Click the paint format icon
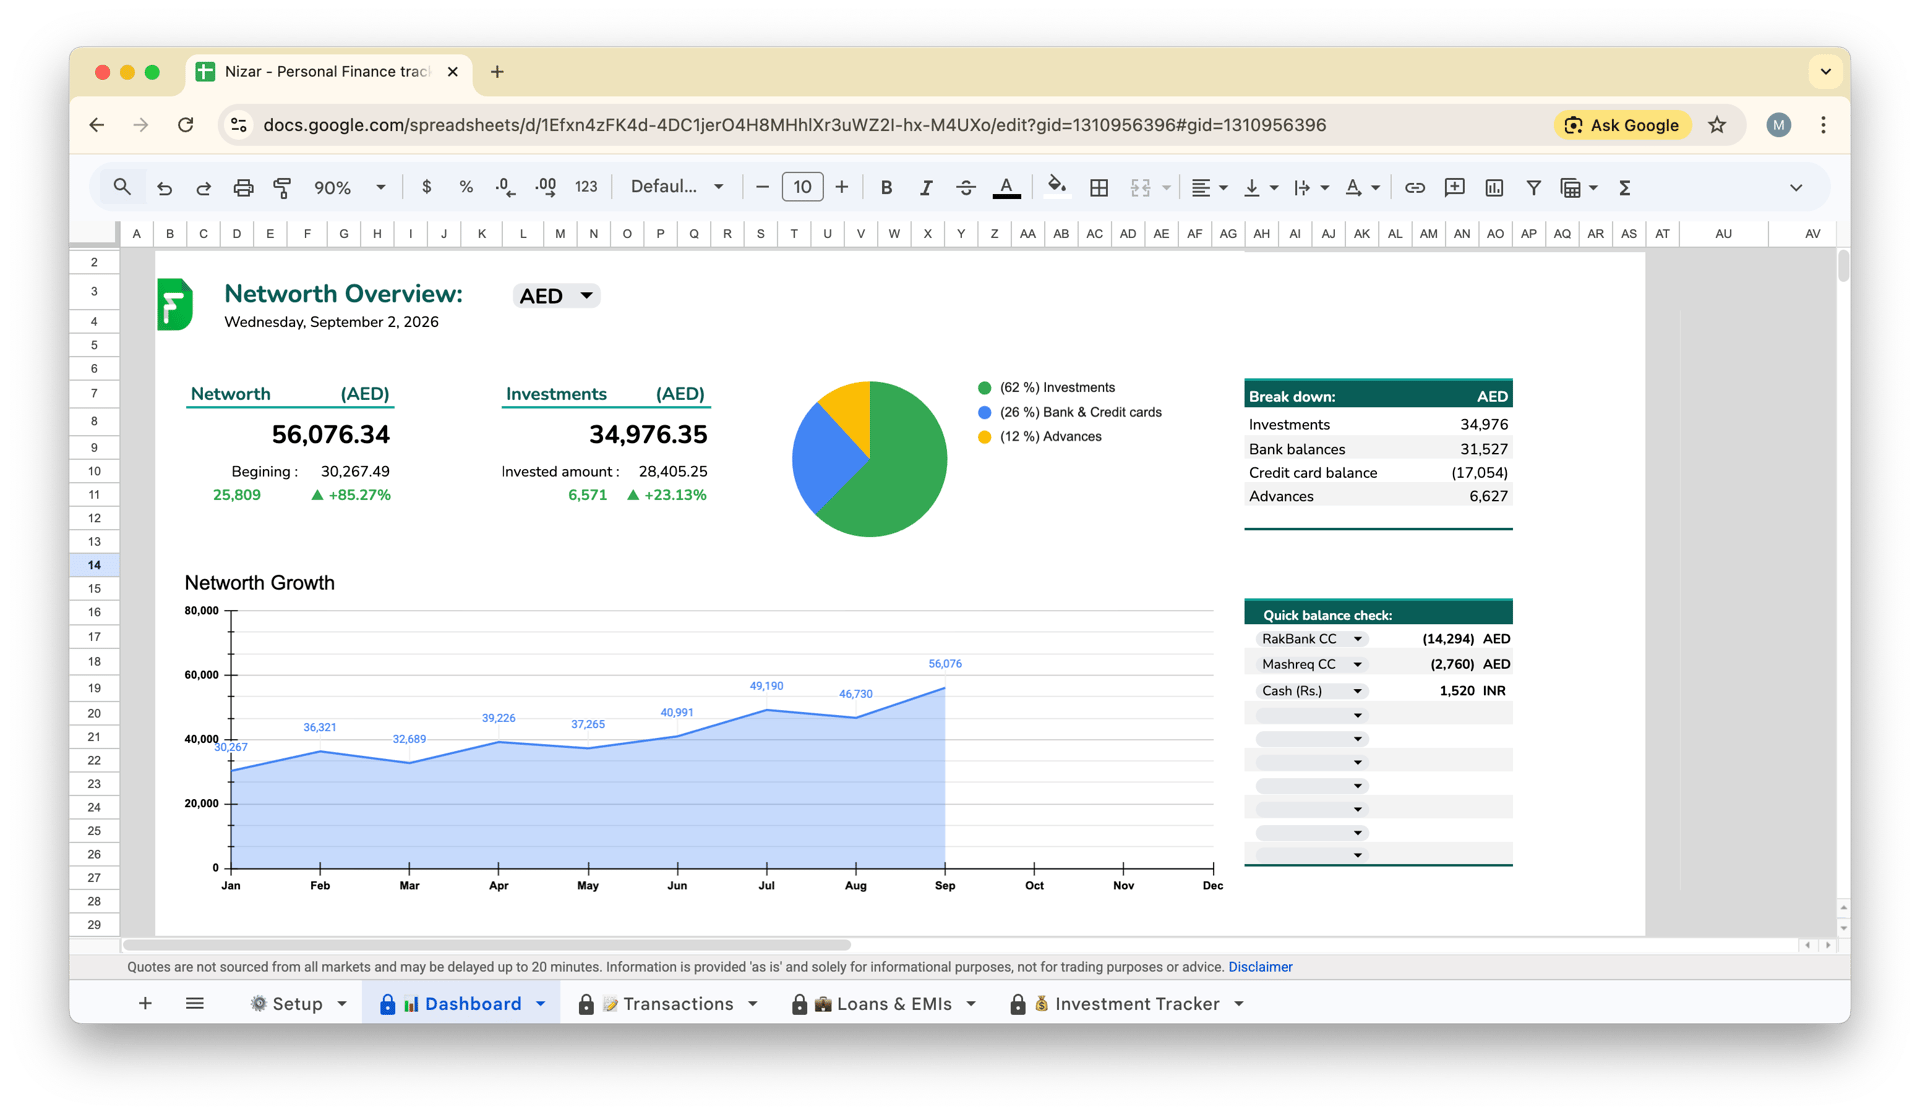Screen dimensions: 1920x1115 click(282, 187)
